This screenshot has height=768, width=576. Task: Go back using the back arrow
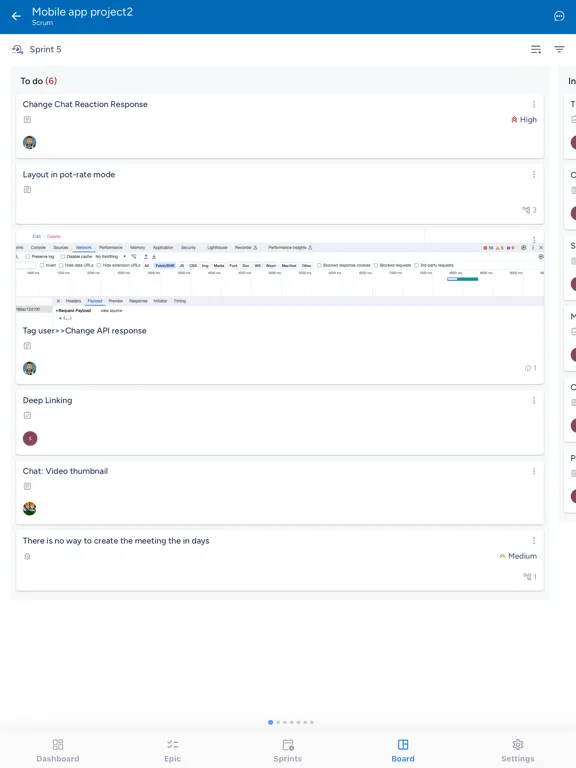point(16,16)
